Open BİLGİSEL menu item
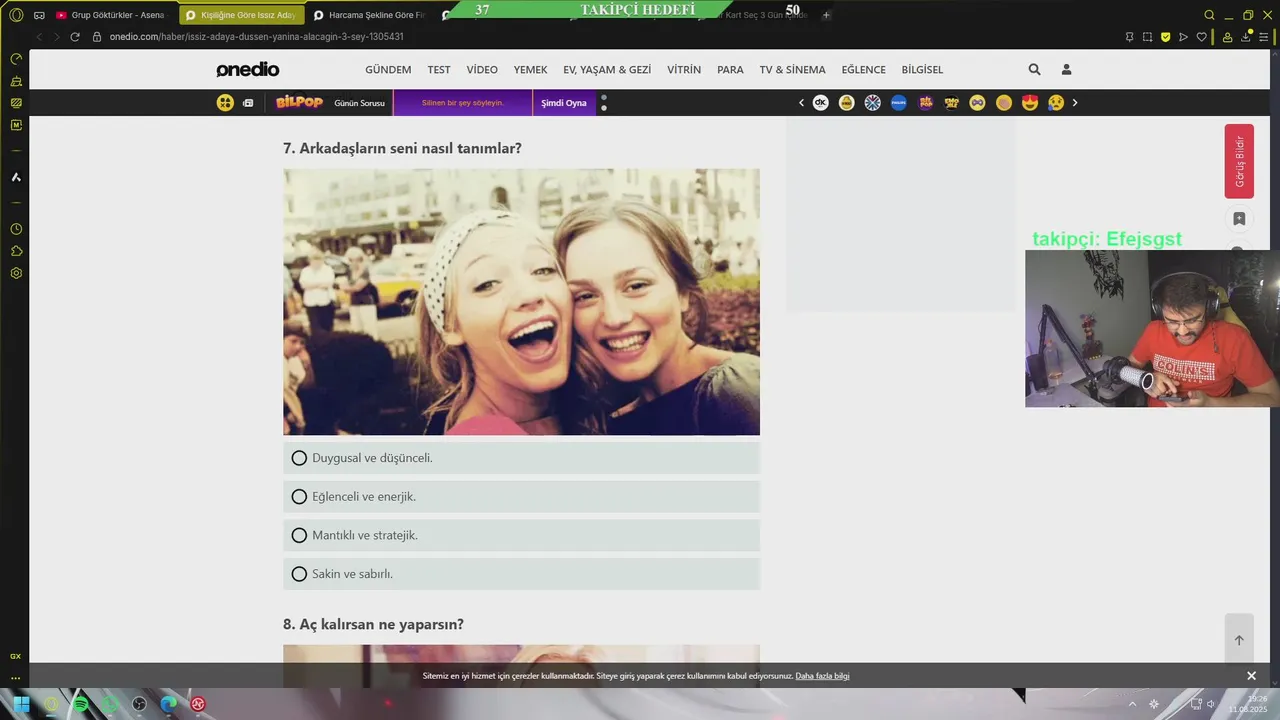This screenshot has width=1280, height=720. point(922,70)
